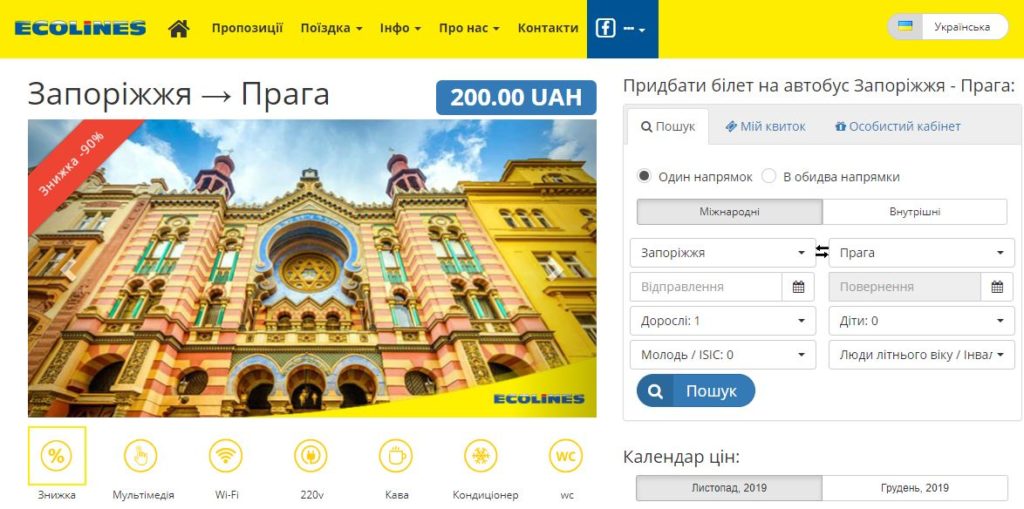Select the Знижка percent icon

click(57, 456)
